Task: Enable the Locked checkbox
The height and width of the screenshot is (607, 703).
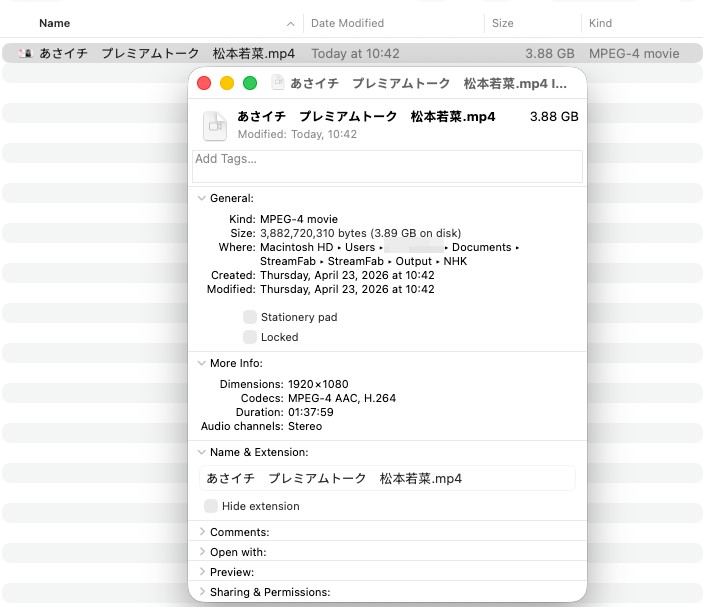Action: point(250,337)
